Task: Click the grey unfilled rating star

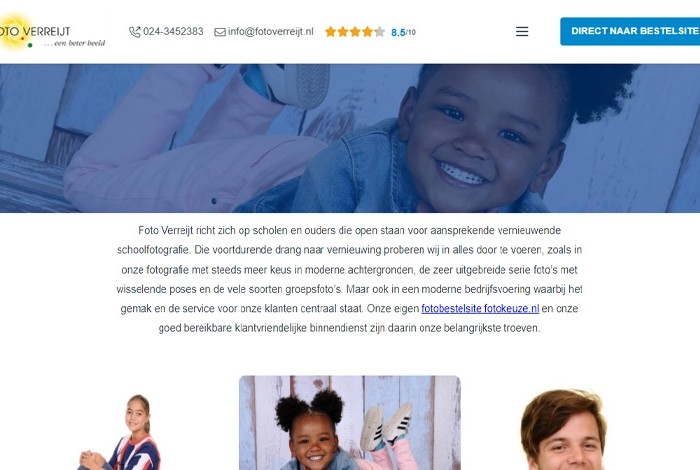Action: (379, 32)
